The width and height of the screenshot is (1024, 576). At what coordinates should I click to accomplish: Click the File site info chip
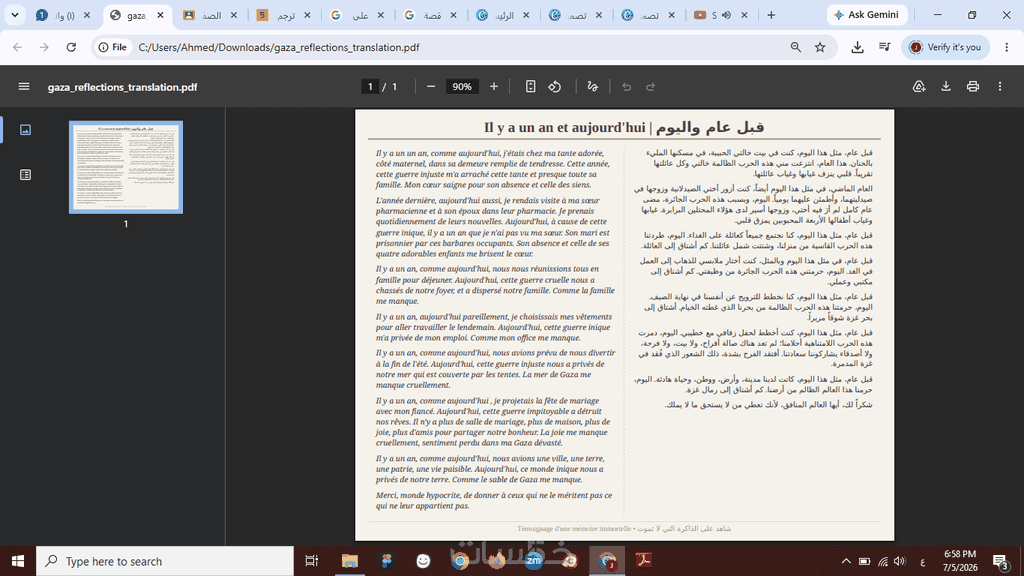[x=112, y=47]
